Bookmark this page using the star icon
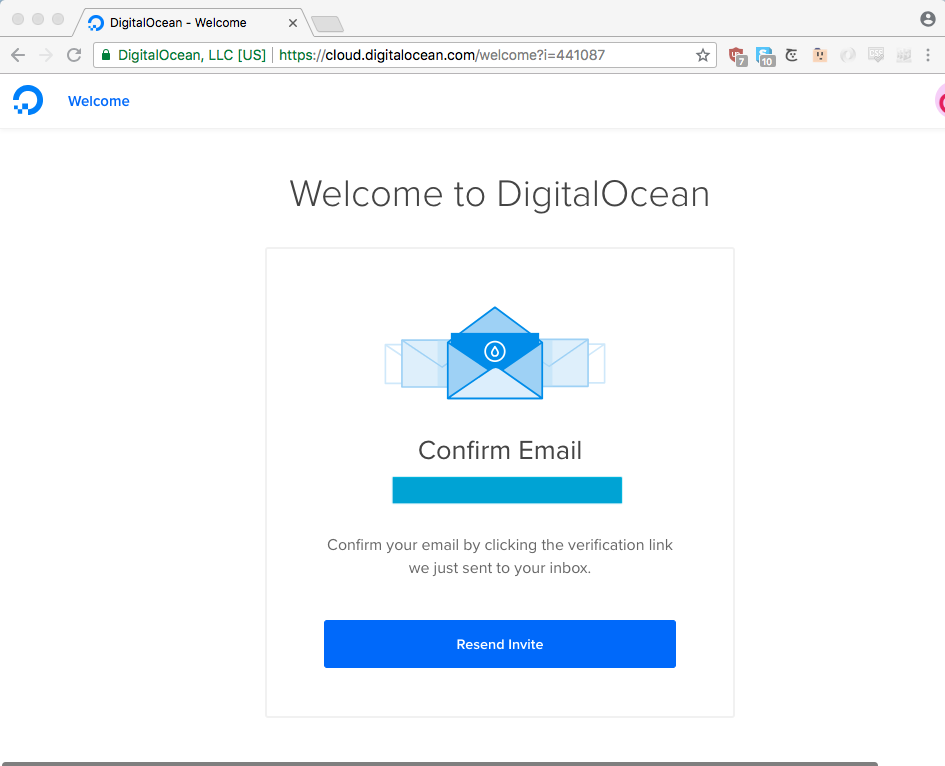The width and height of the screenshot is (945, 766). point(702,55)
